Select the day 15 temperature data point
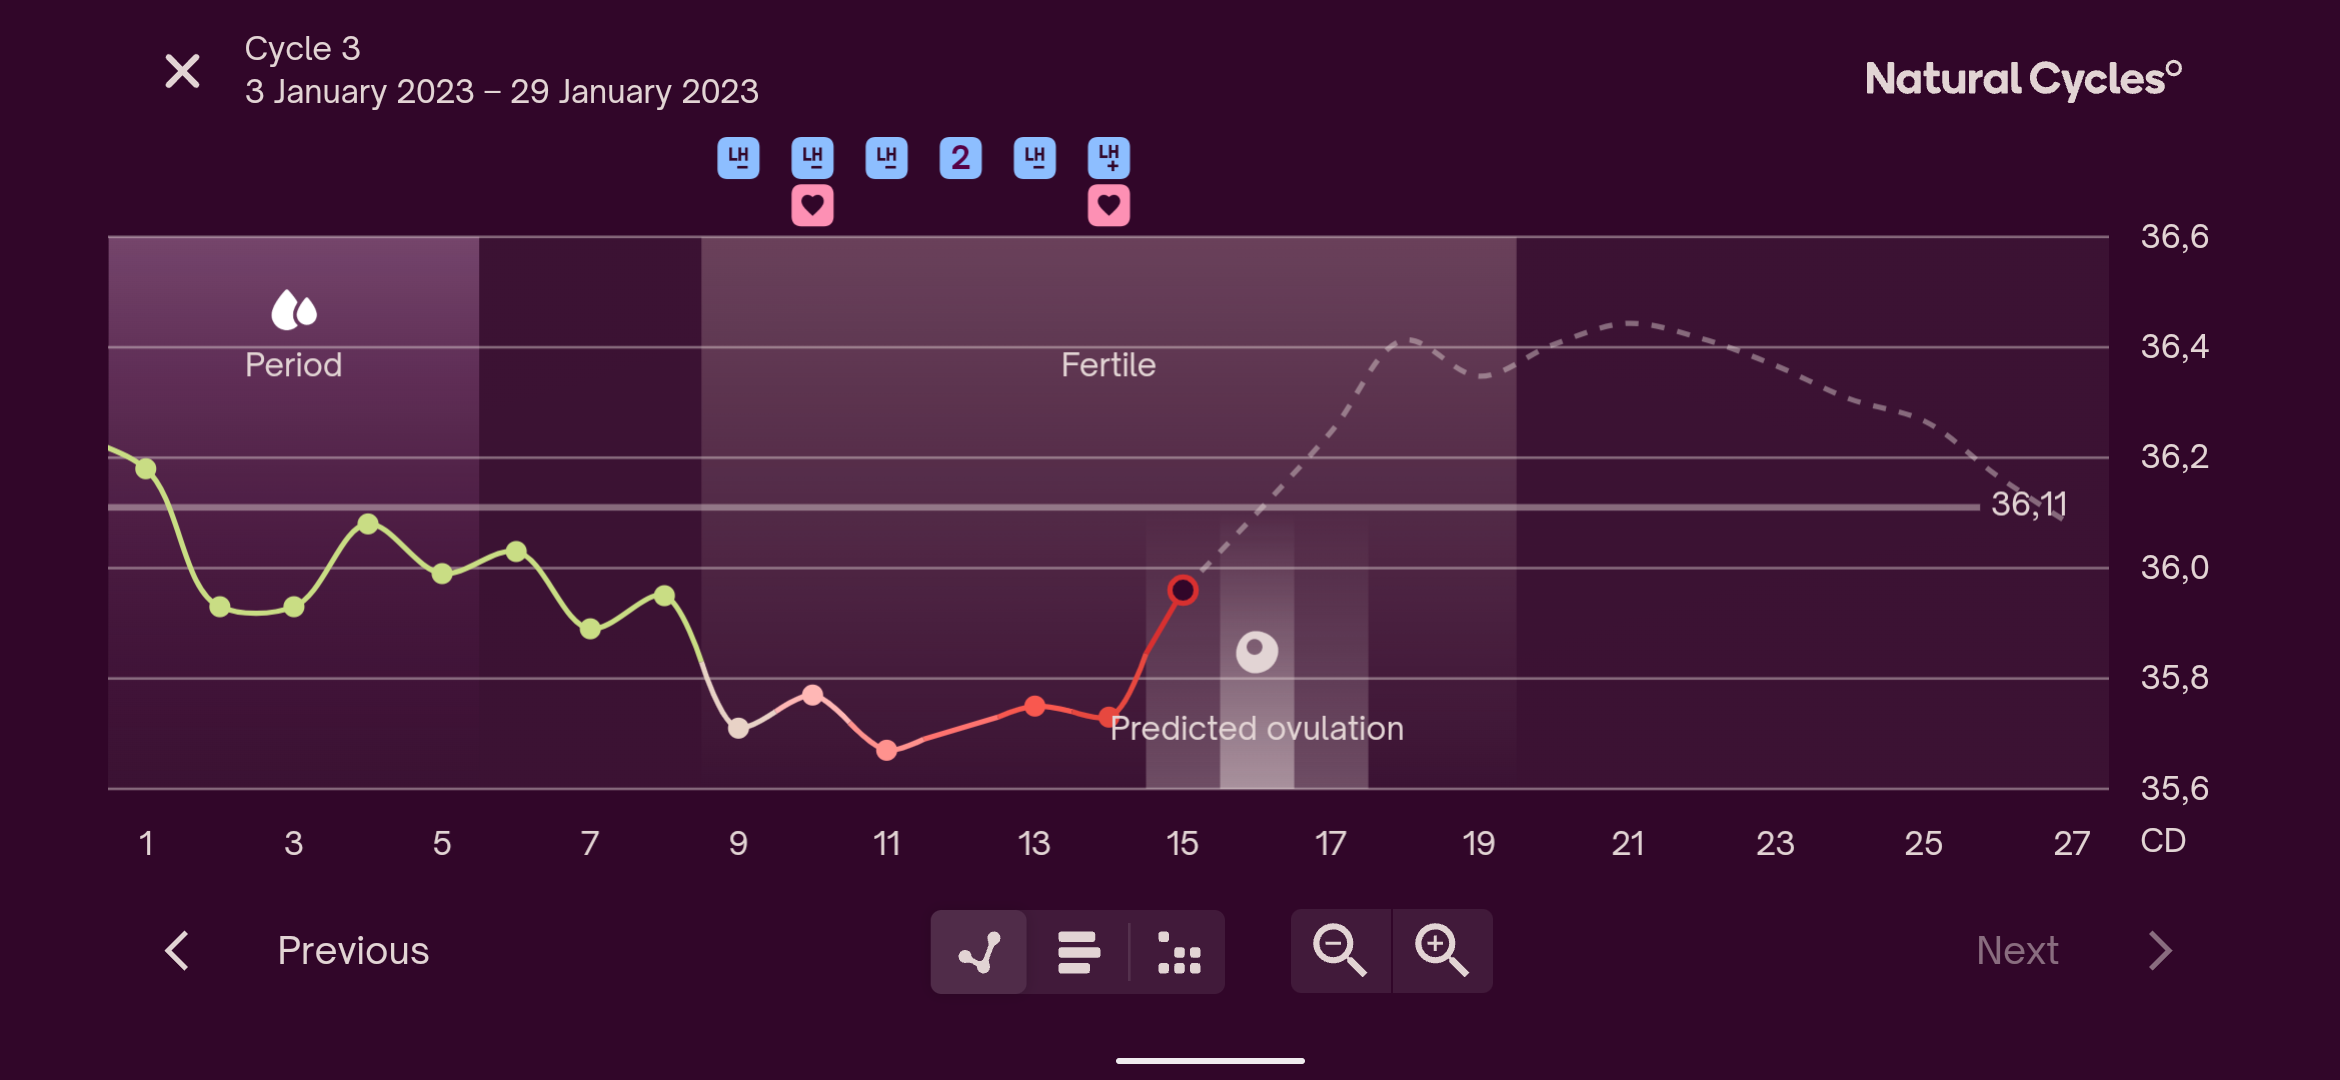 pos(1182,591)
